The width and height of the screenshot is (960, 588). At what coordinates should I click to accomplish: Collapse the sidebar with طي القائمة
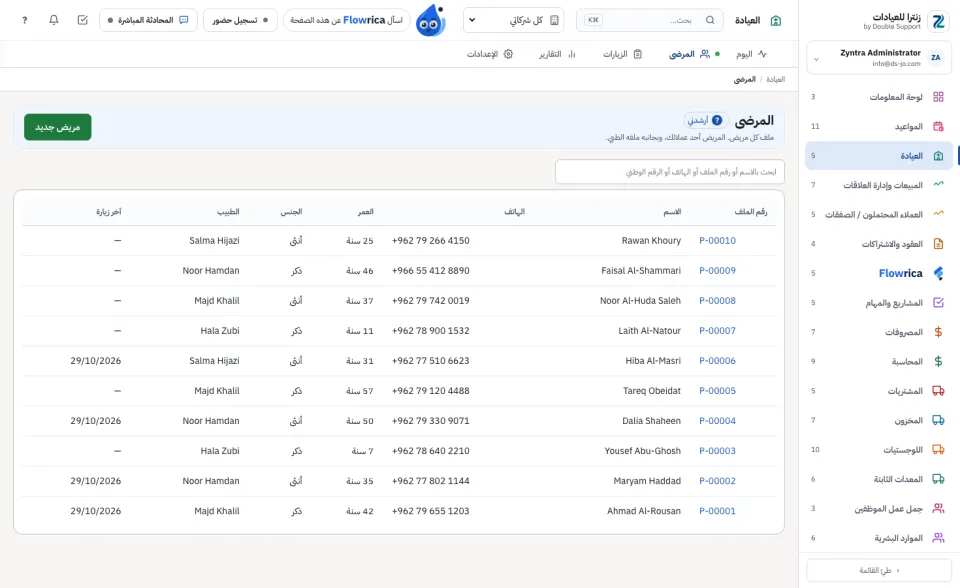(879, 570)
